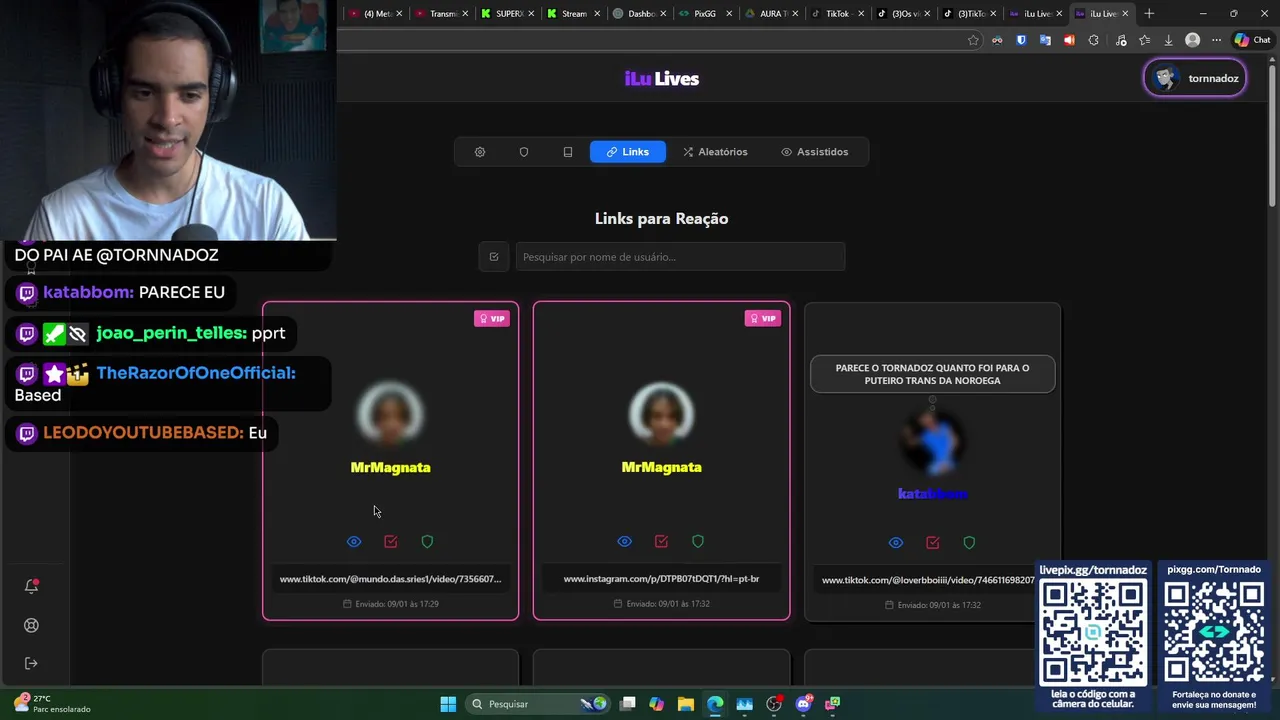Mark the MrMagnata TikTok card with its red checkbox
This screenshot has width=1280, height=720.
pos(391,541)
